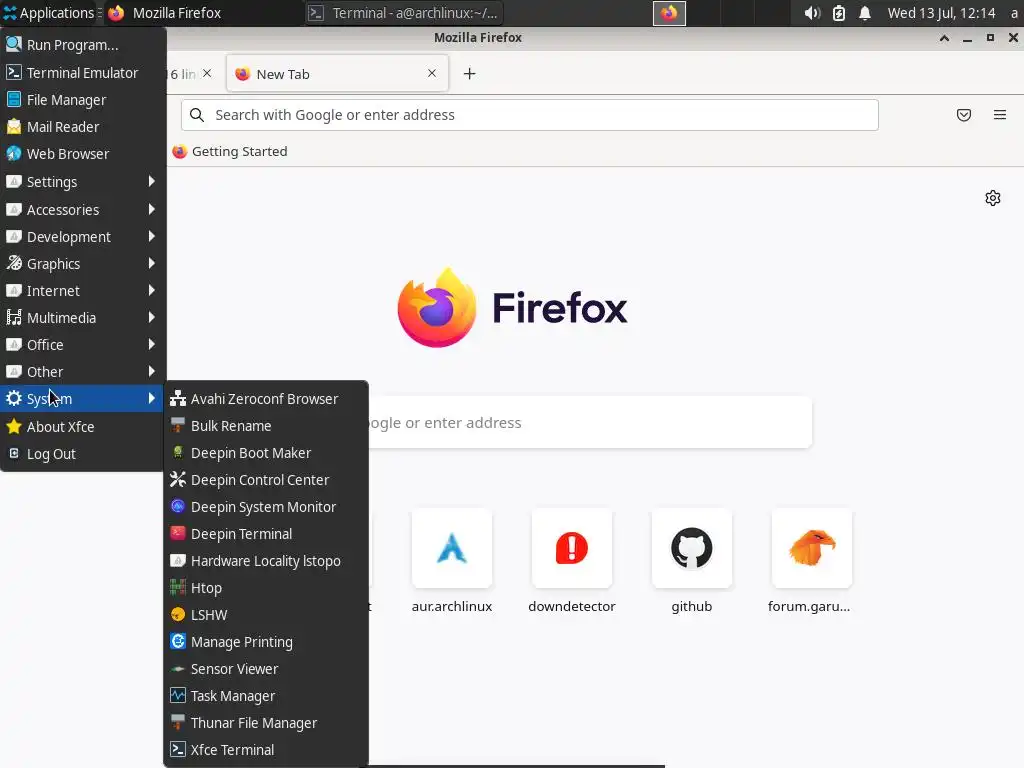Click the LSHW icon
Screen dimensions: 1024x768
click(x=178, y=615)
